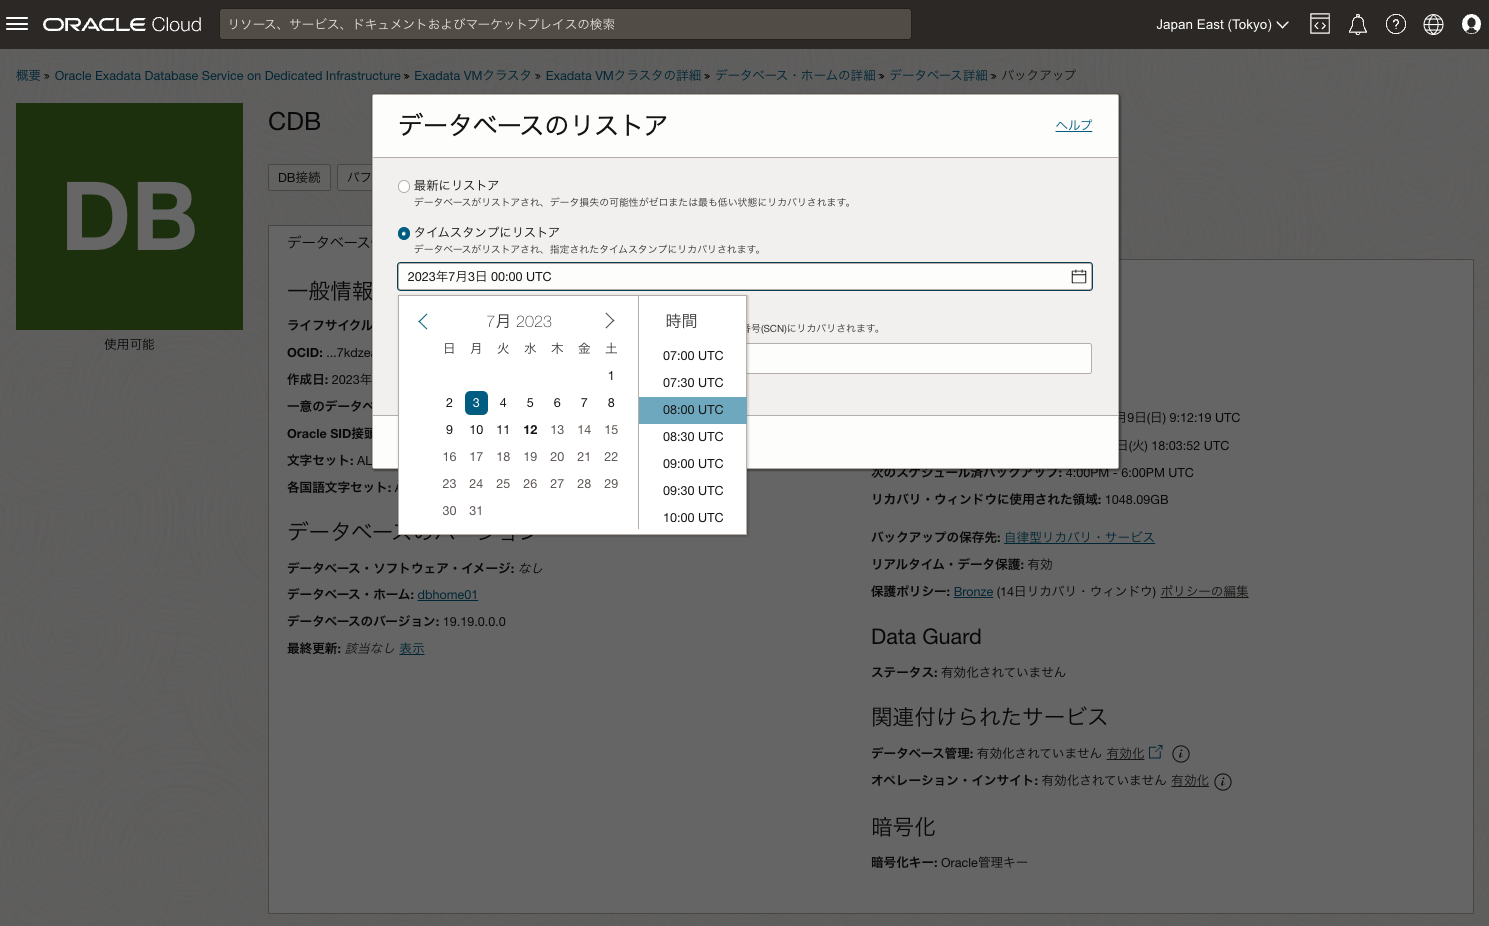The height and width of the screenshot is (926, 1489).
Task: Go to next month in calendar
Action: click(610, 320)
